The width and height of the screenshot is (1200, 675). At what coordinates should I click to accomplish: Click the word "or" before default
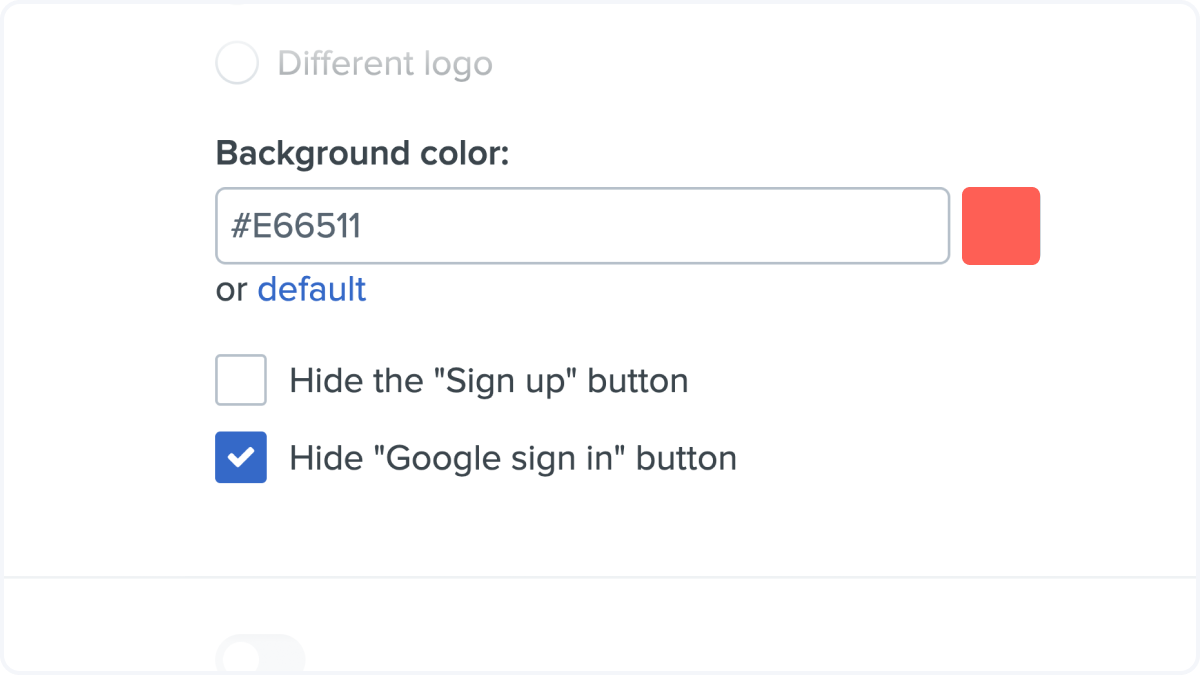point(231,290)
